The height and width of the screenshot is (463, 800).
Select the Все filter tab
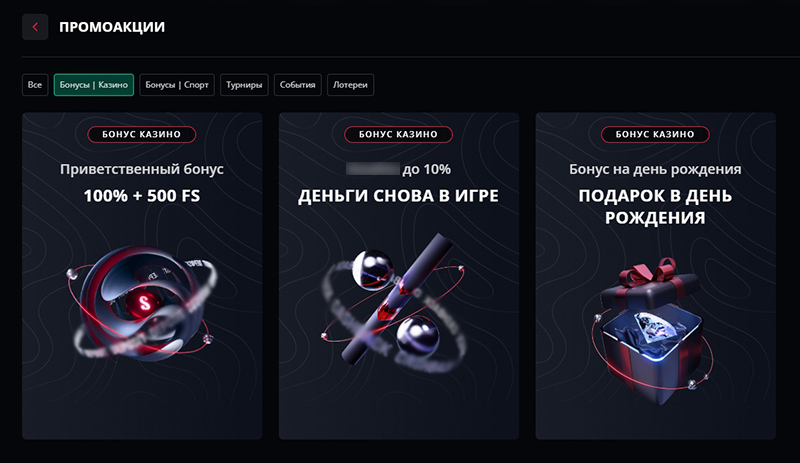(x=35, y=85)
